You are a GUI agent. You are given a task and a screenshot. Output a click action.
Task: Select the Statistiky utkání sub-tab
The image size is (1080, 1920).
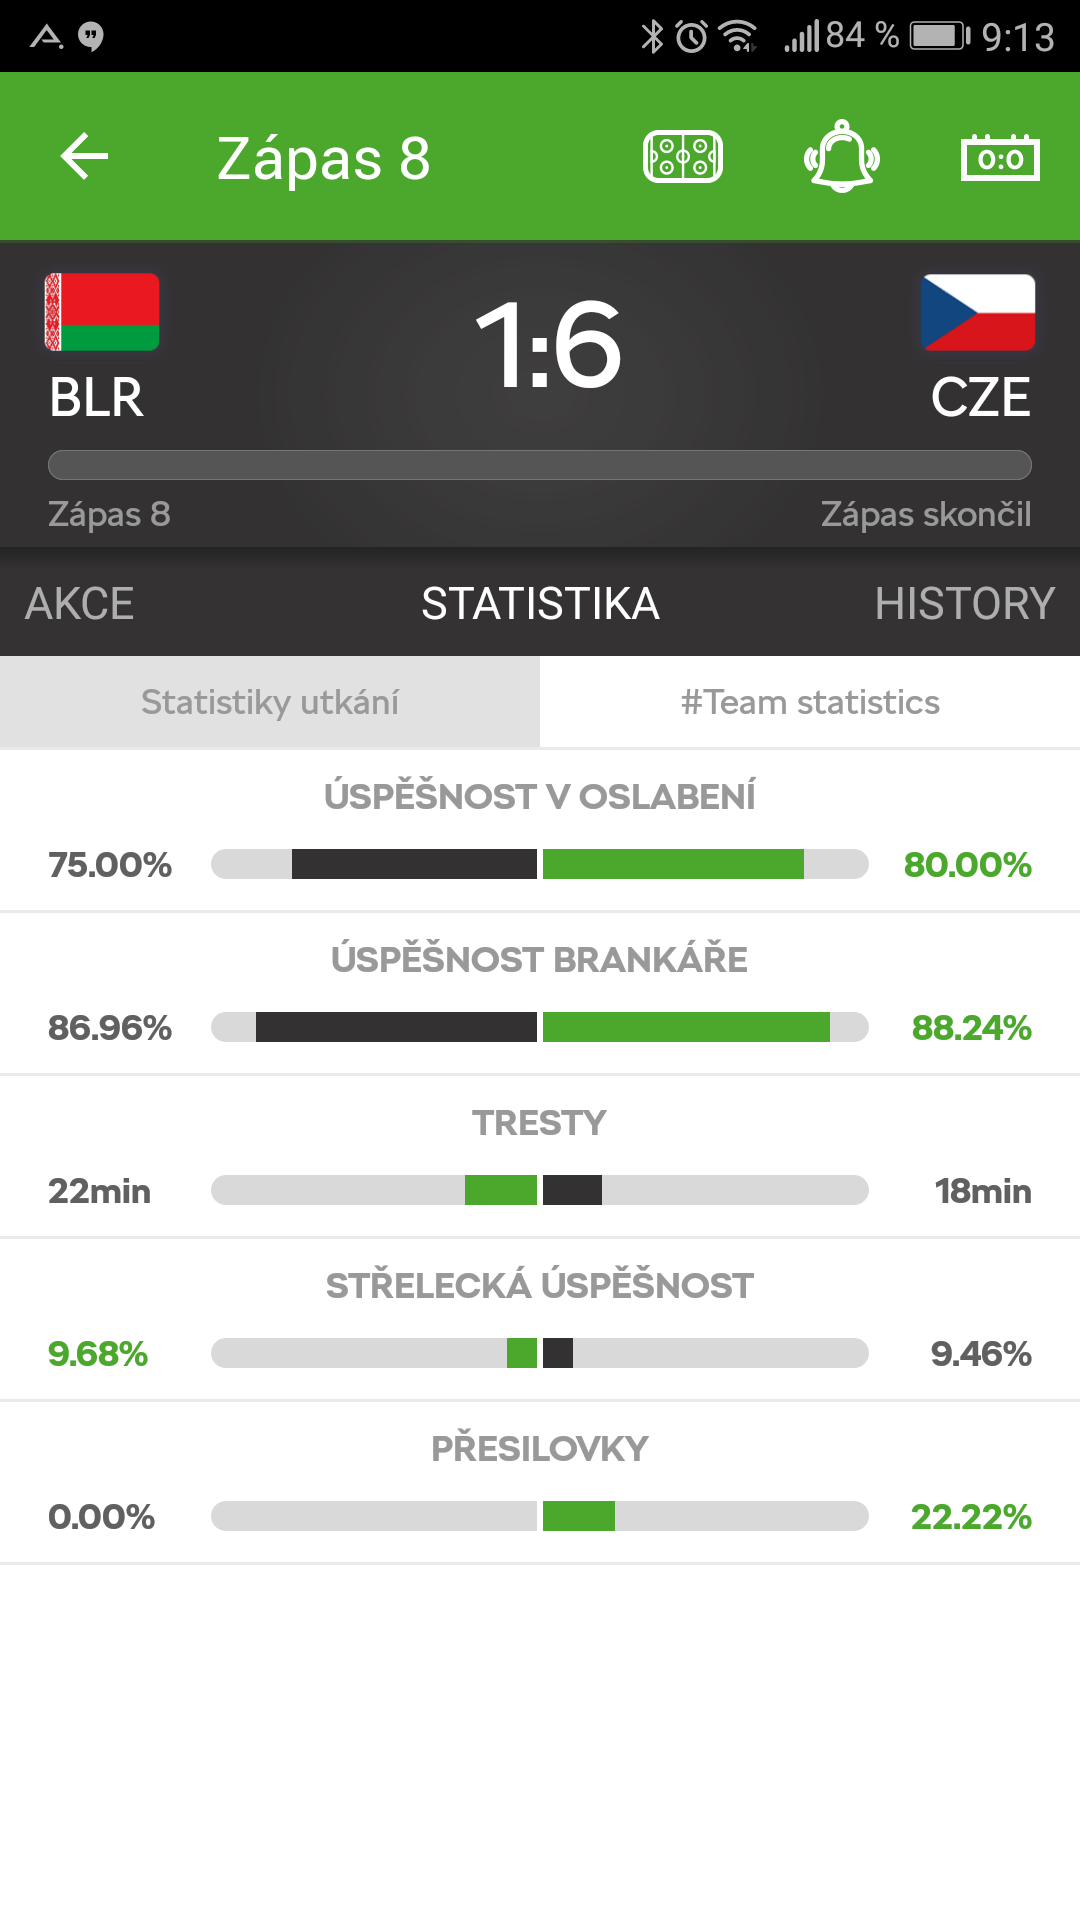click(270, 702)
